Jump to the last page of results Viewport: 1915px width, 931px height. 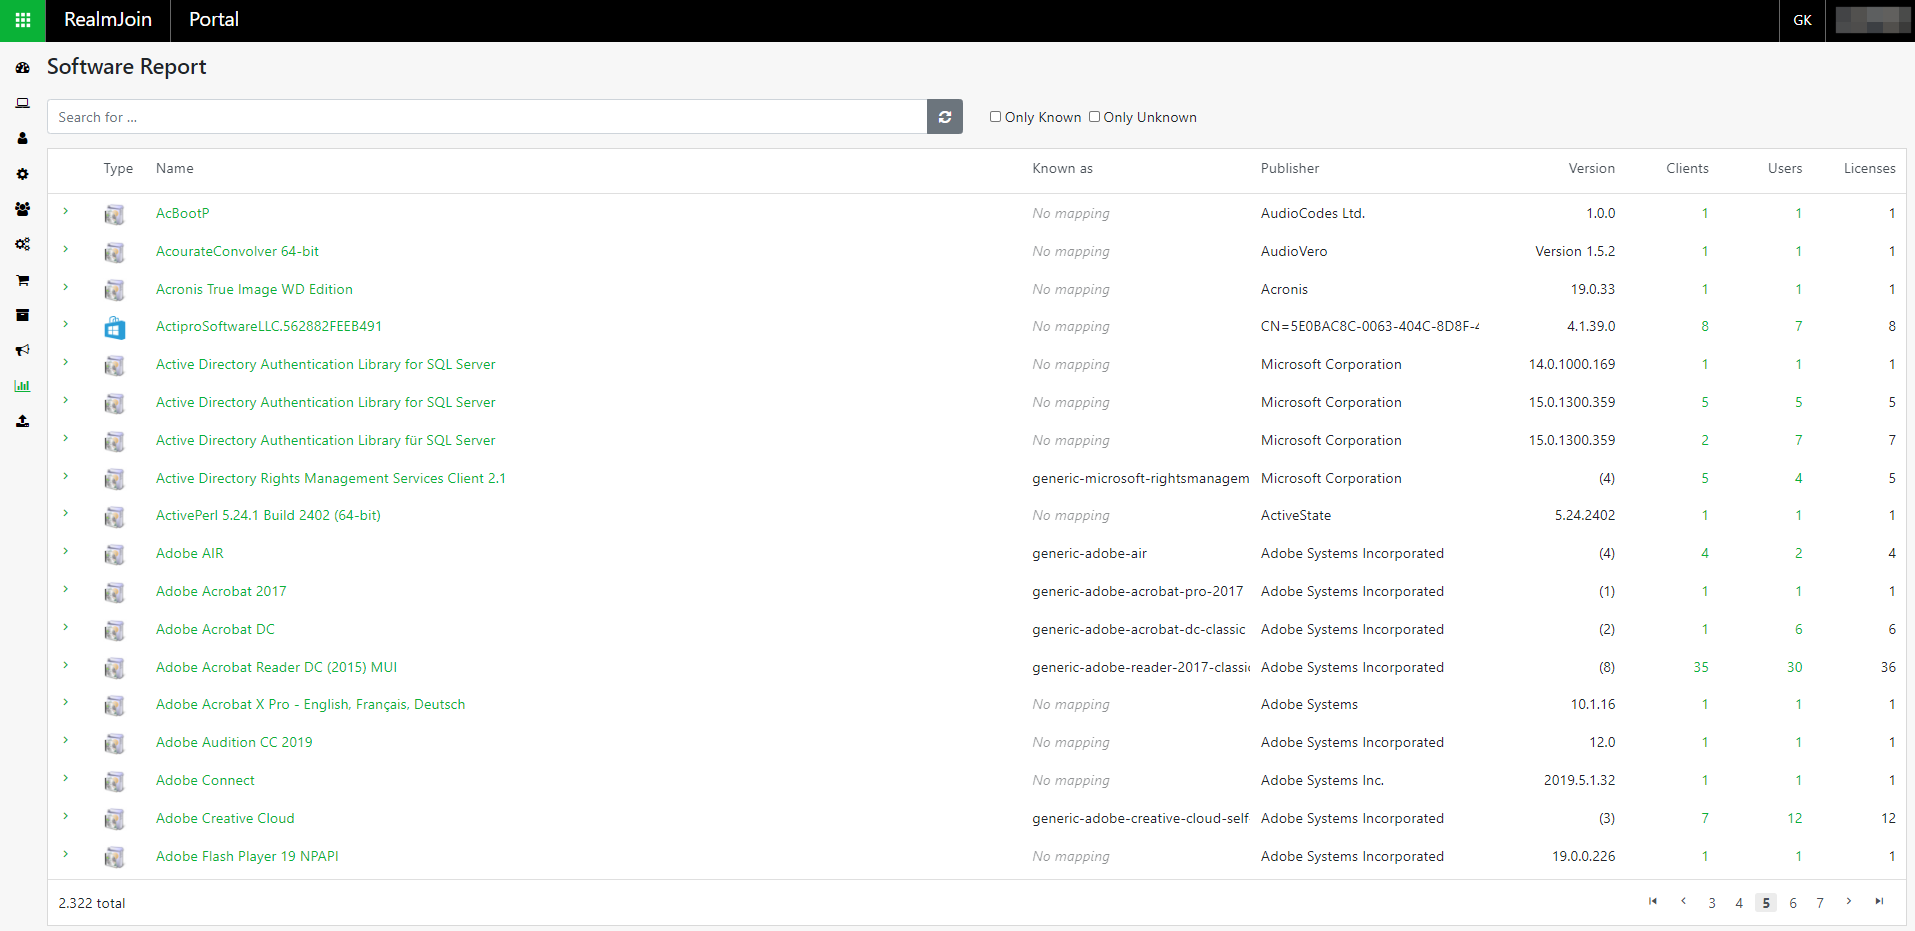pos(1879,902)
